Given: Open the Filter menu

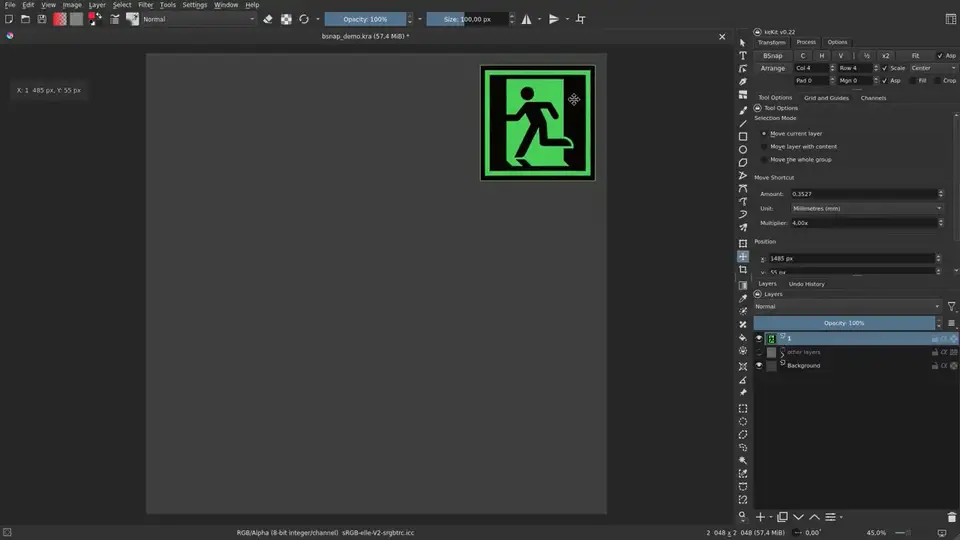Looking at the screenshot, I should click(x=145, y=4).
